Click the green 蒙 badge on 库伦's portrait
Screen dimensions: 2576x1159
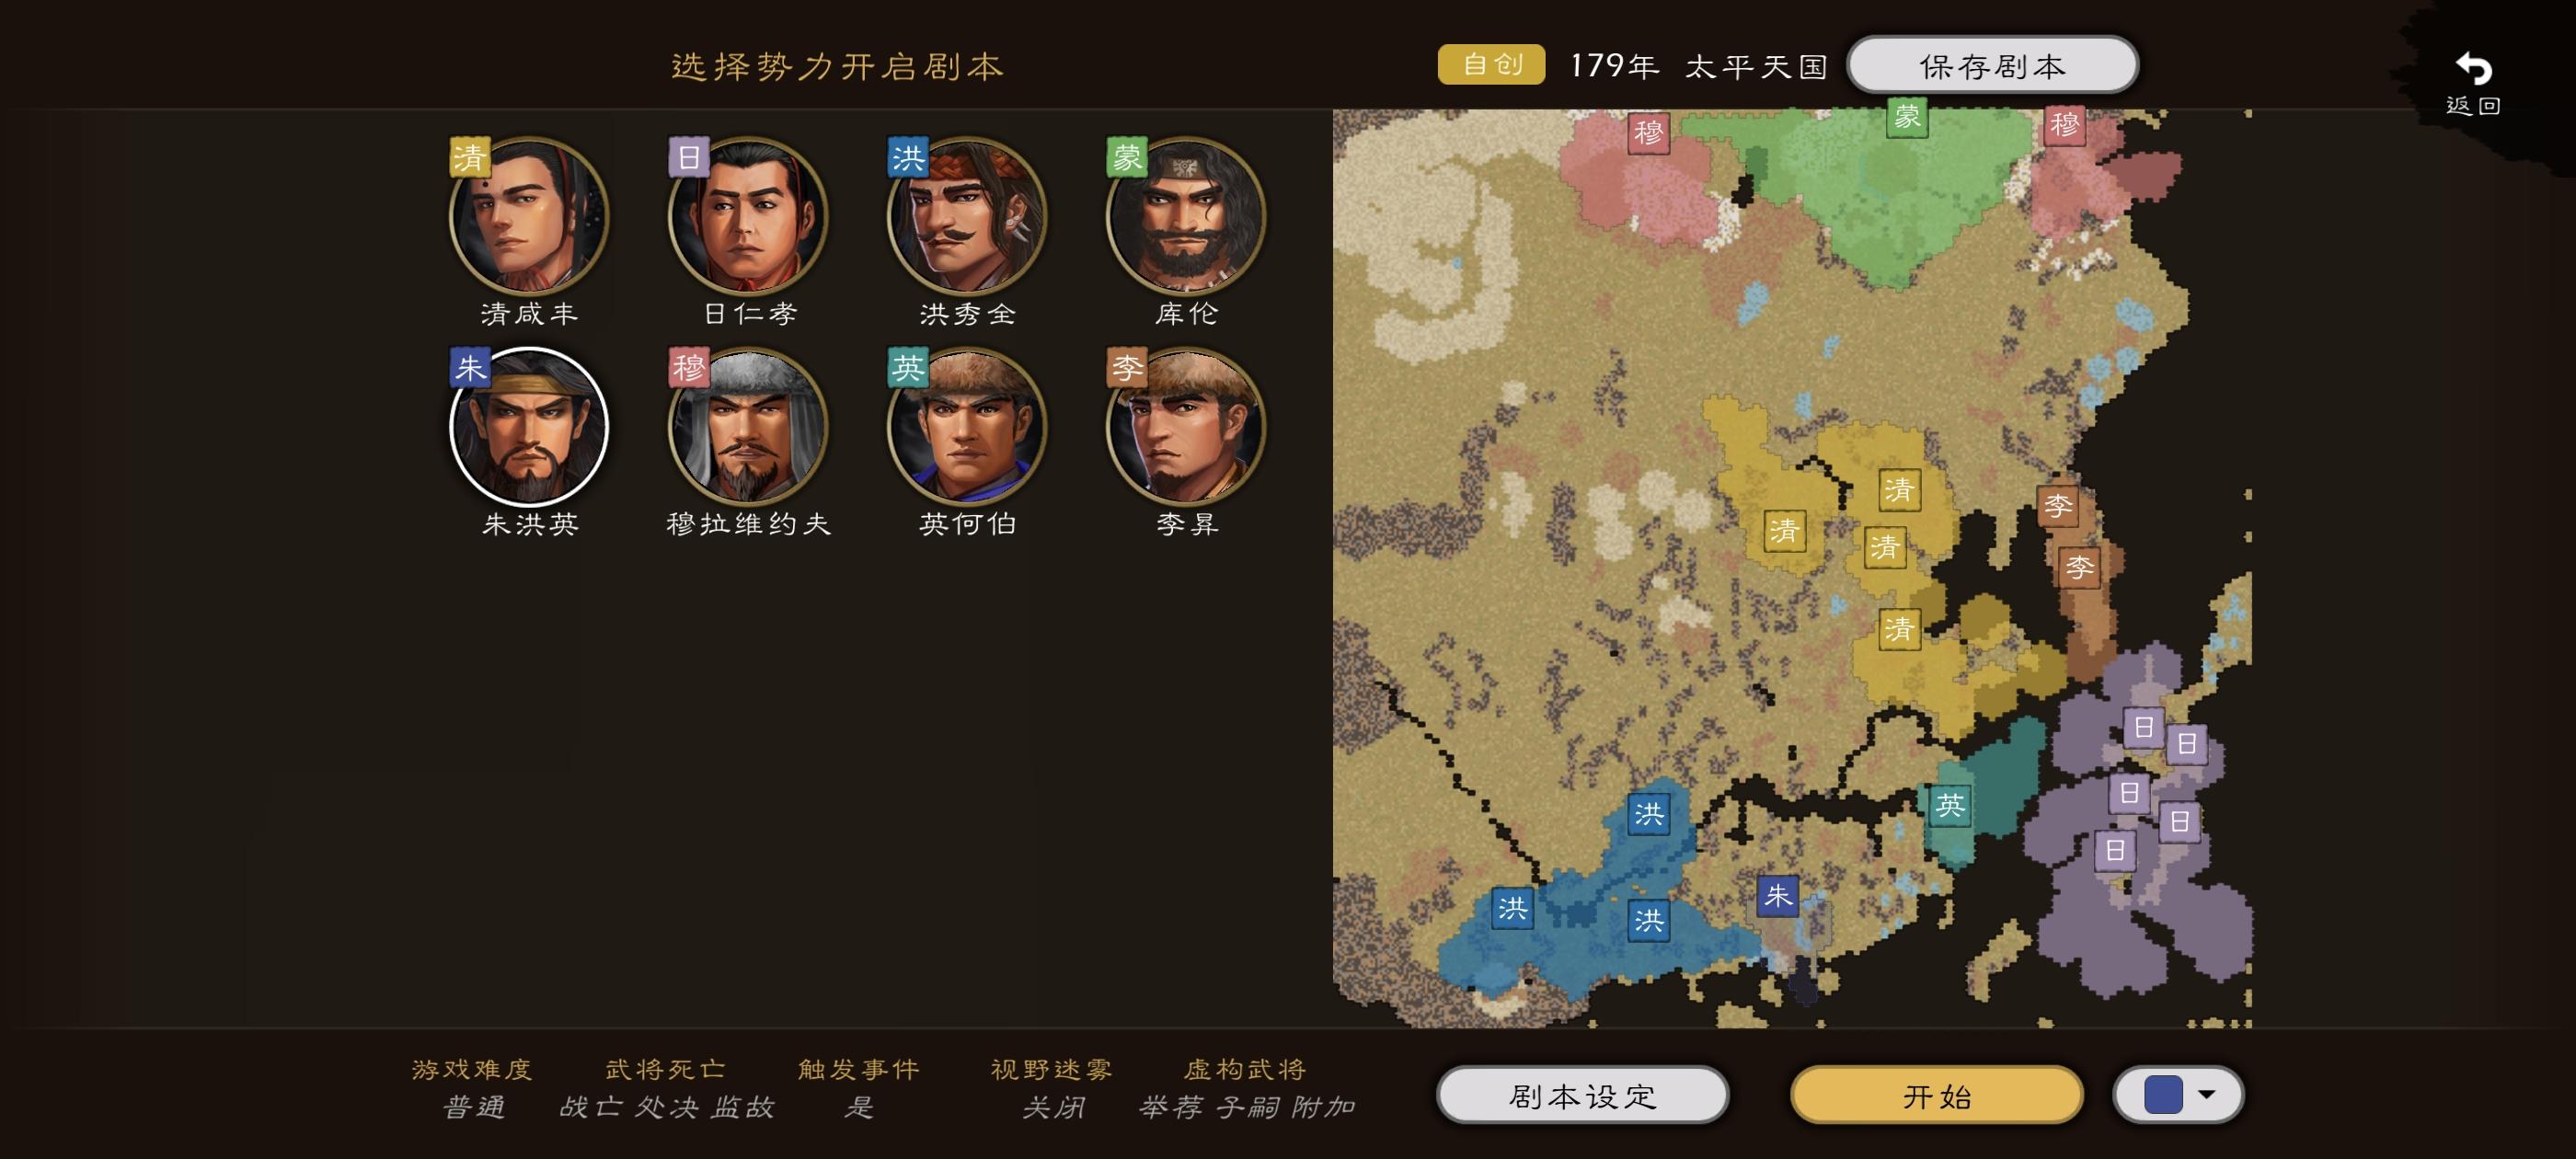coord(1126,157)
